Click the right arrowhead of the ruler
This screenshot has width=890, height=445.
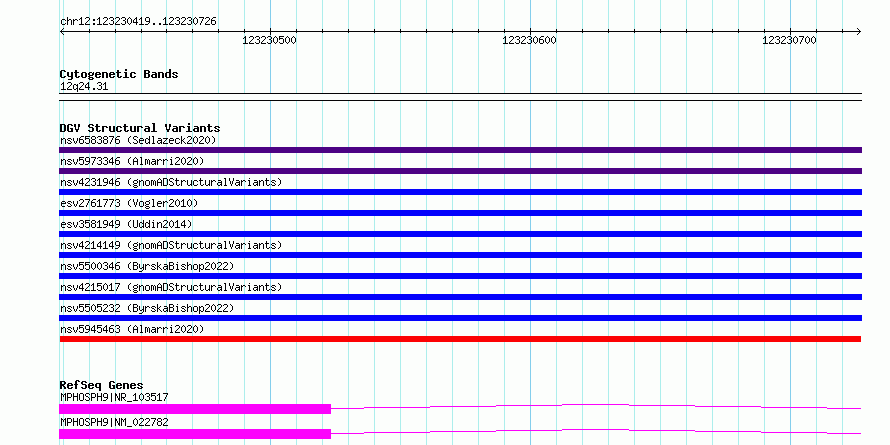pos(859,31)
